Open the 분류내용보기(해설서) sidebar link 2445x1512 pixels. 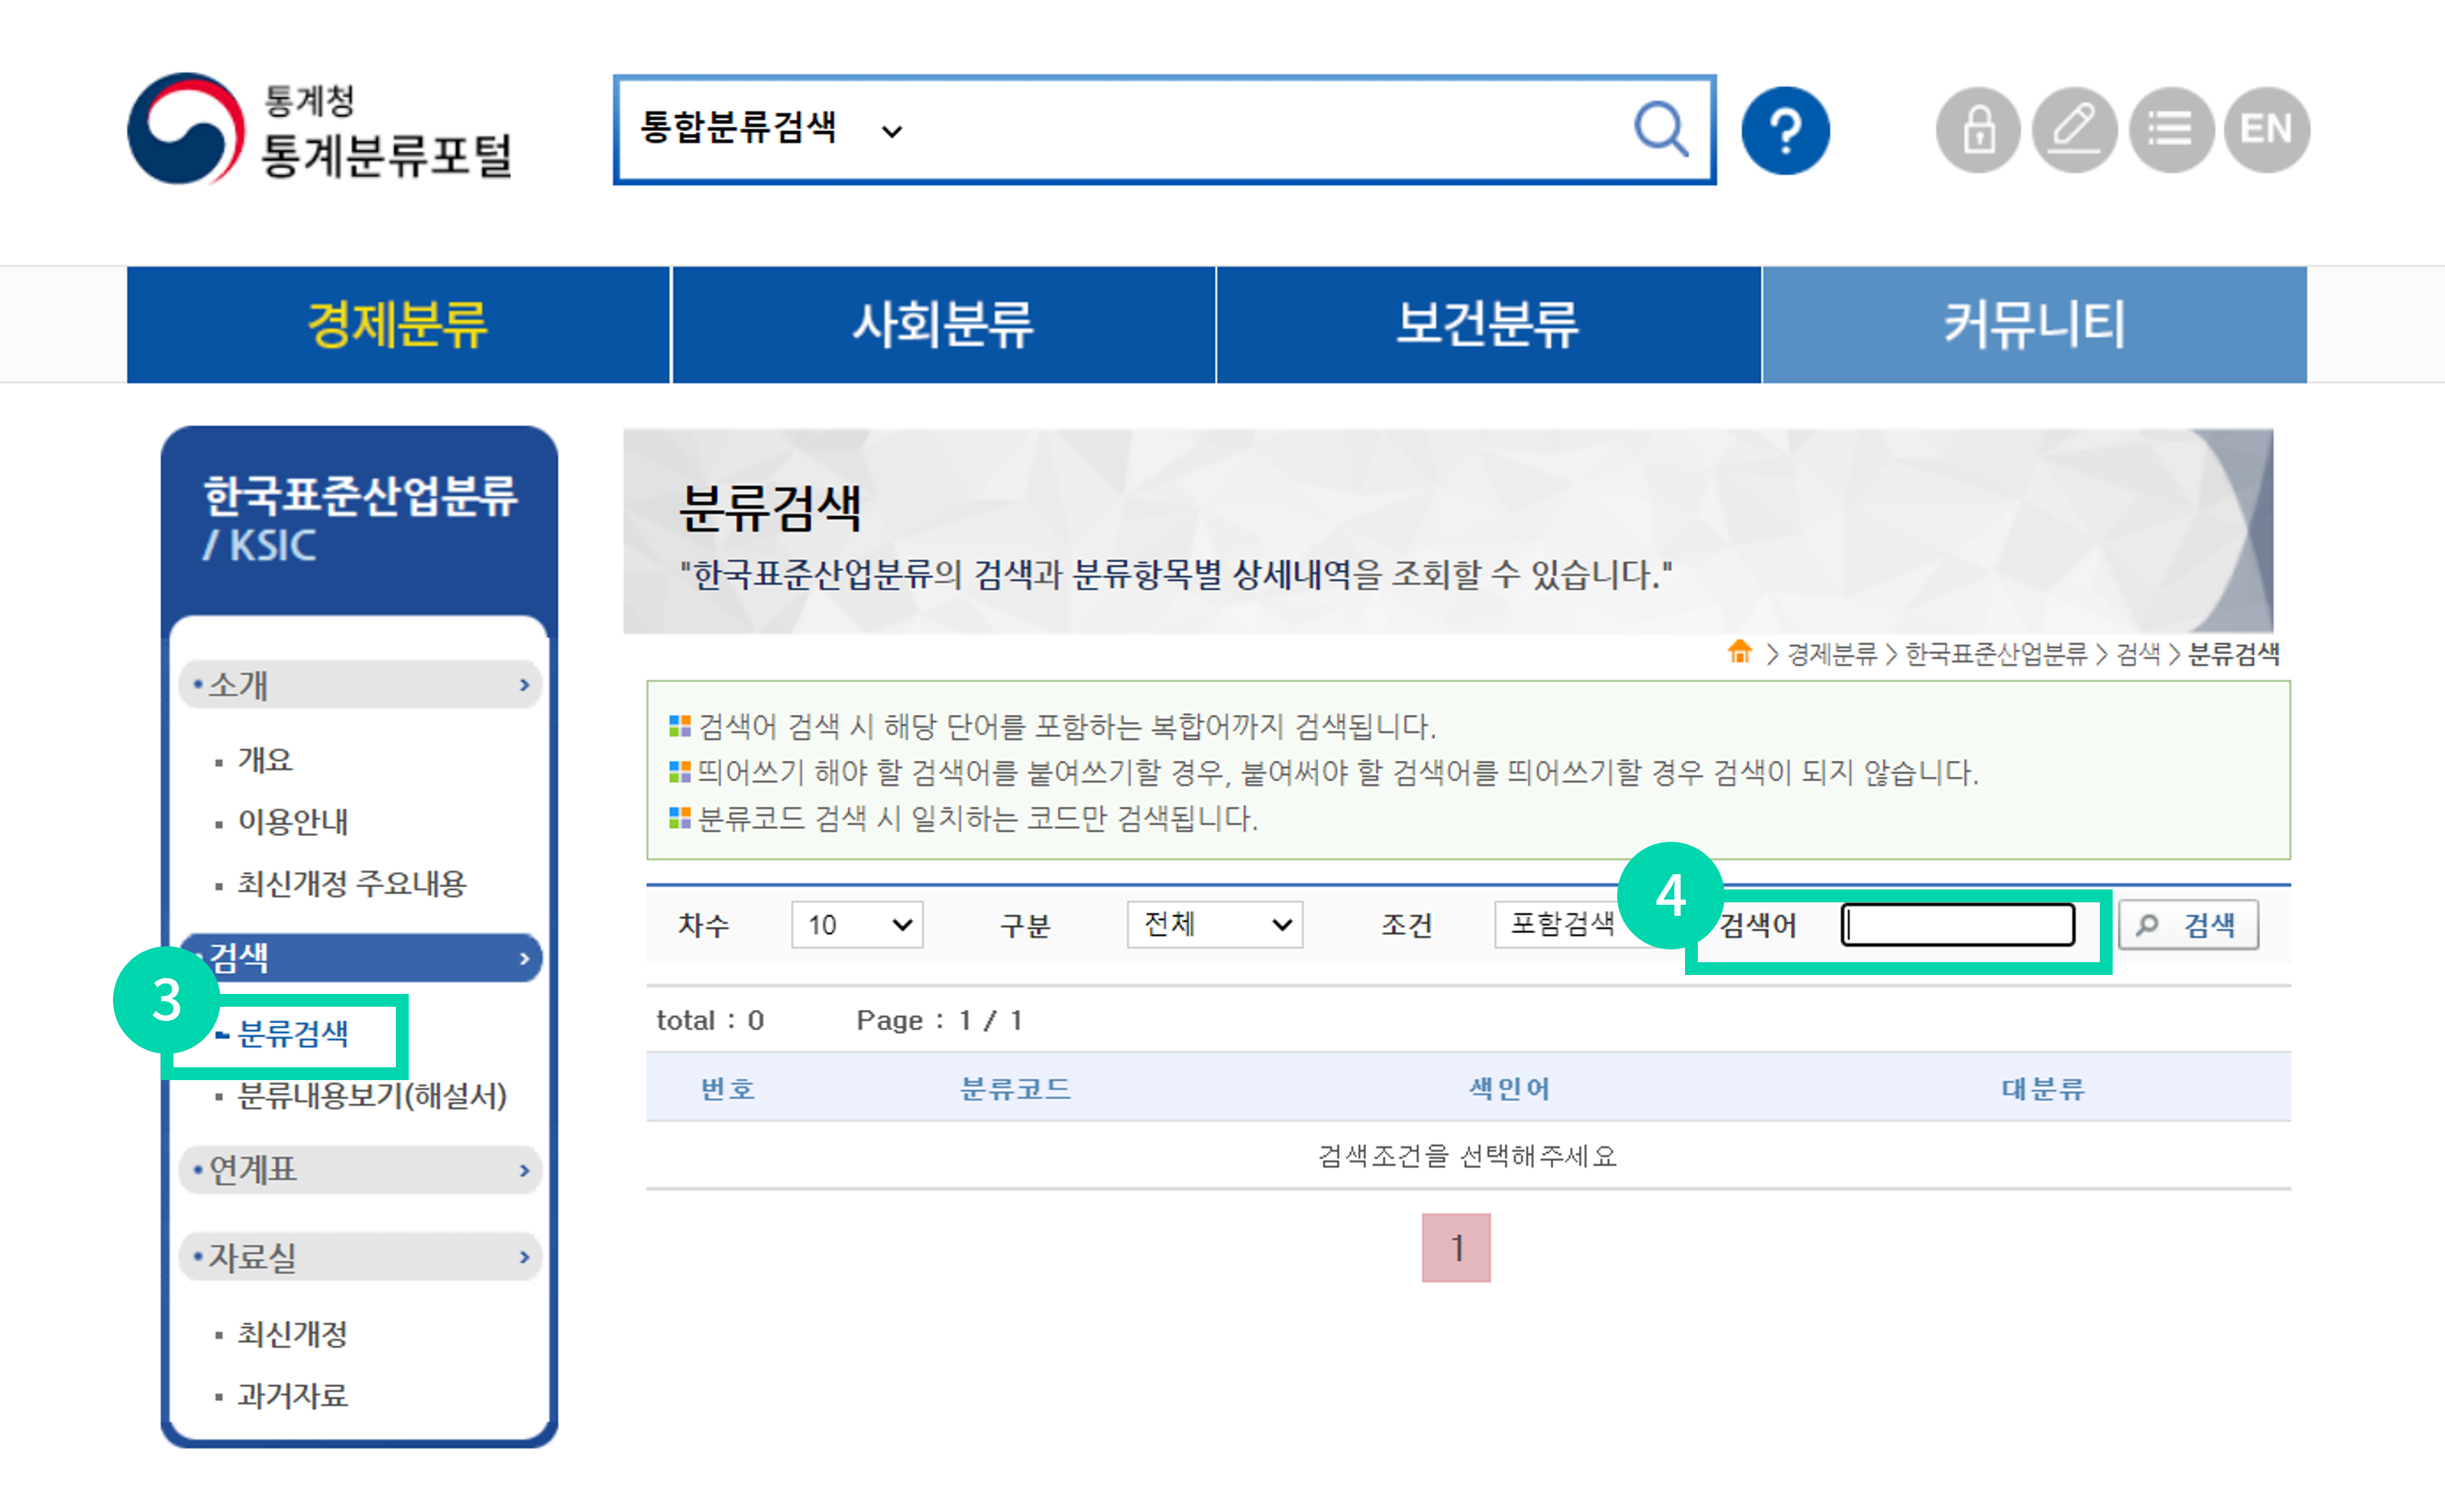[372, 1096]
